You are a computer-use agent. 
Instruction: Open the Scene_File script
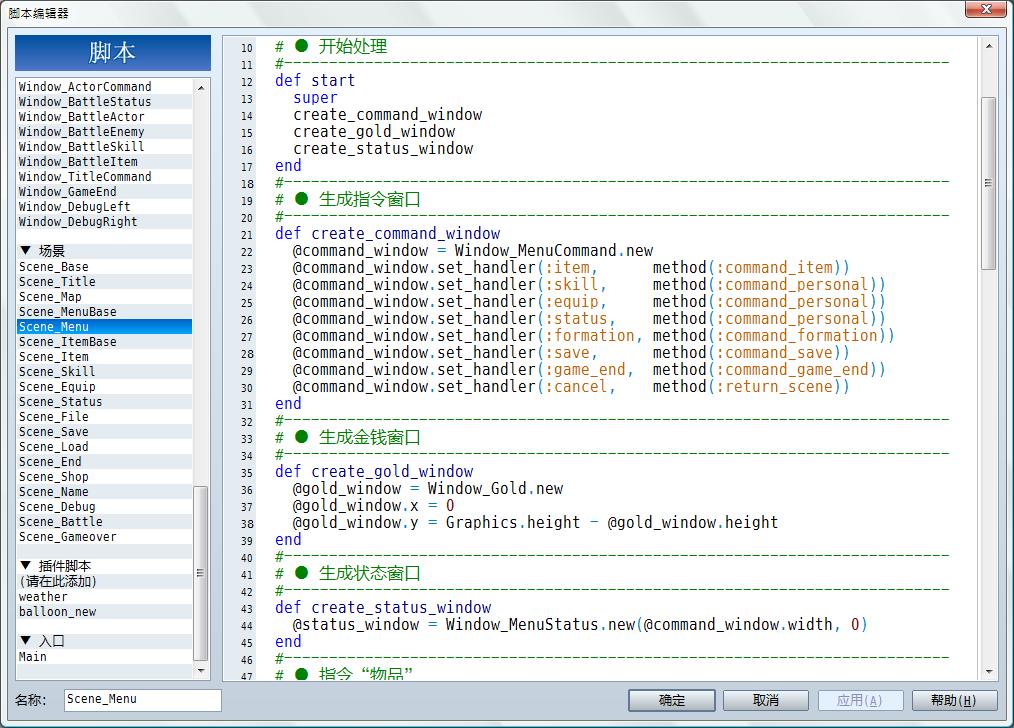click(x=104, y=417)
